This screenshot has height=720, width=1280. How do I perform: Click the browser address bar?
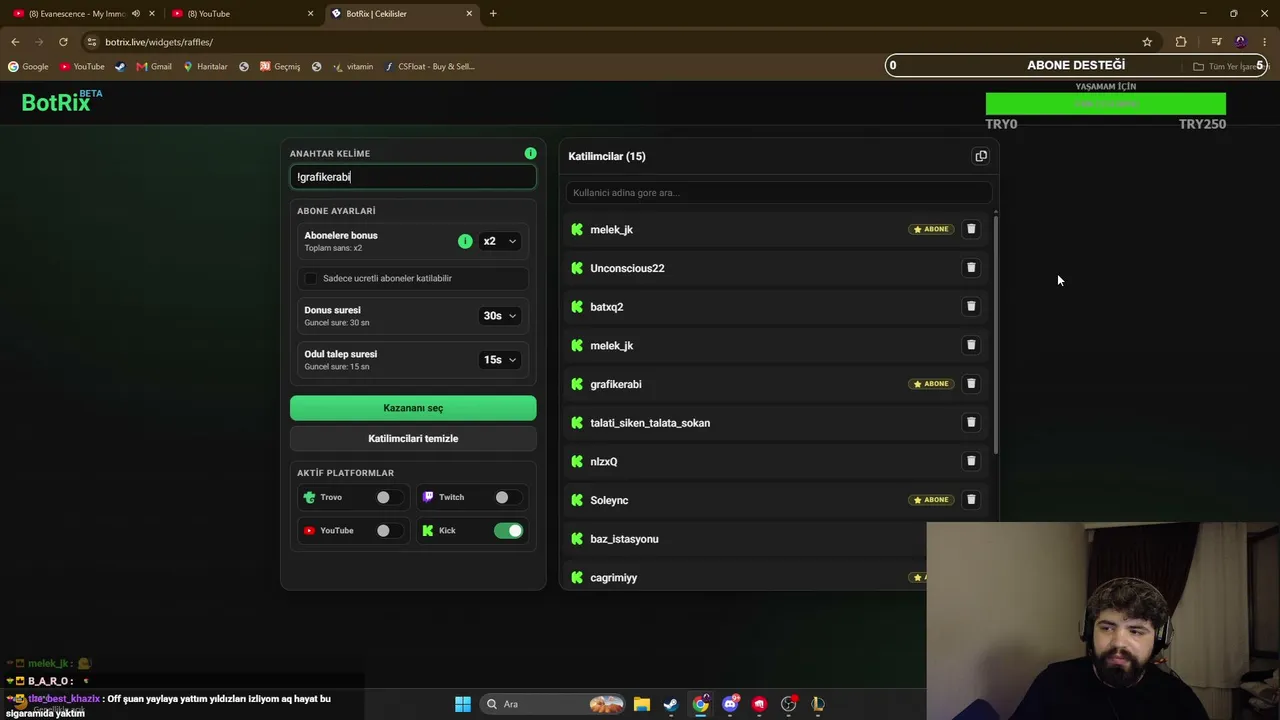pyautogui.click(x=615, y=42)
